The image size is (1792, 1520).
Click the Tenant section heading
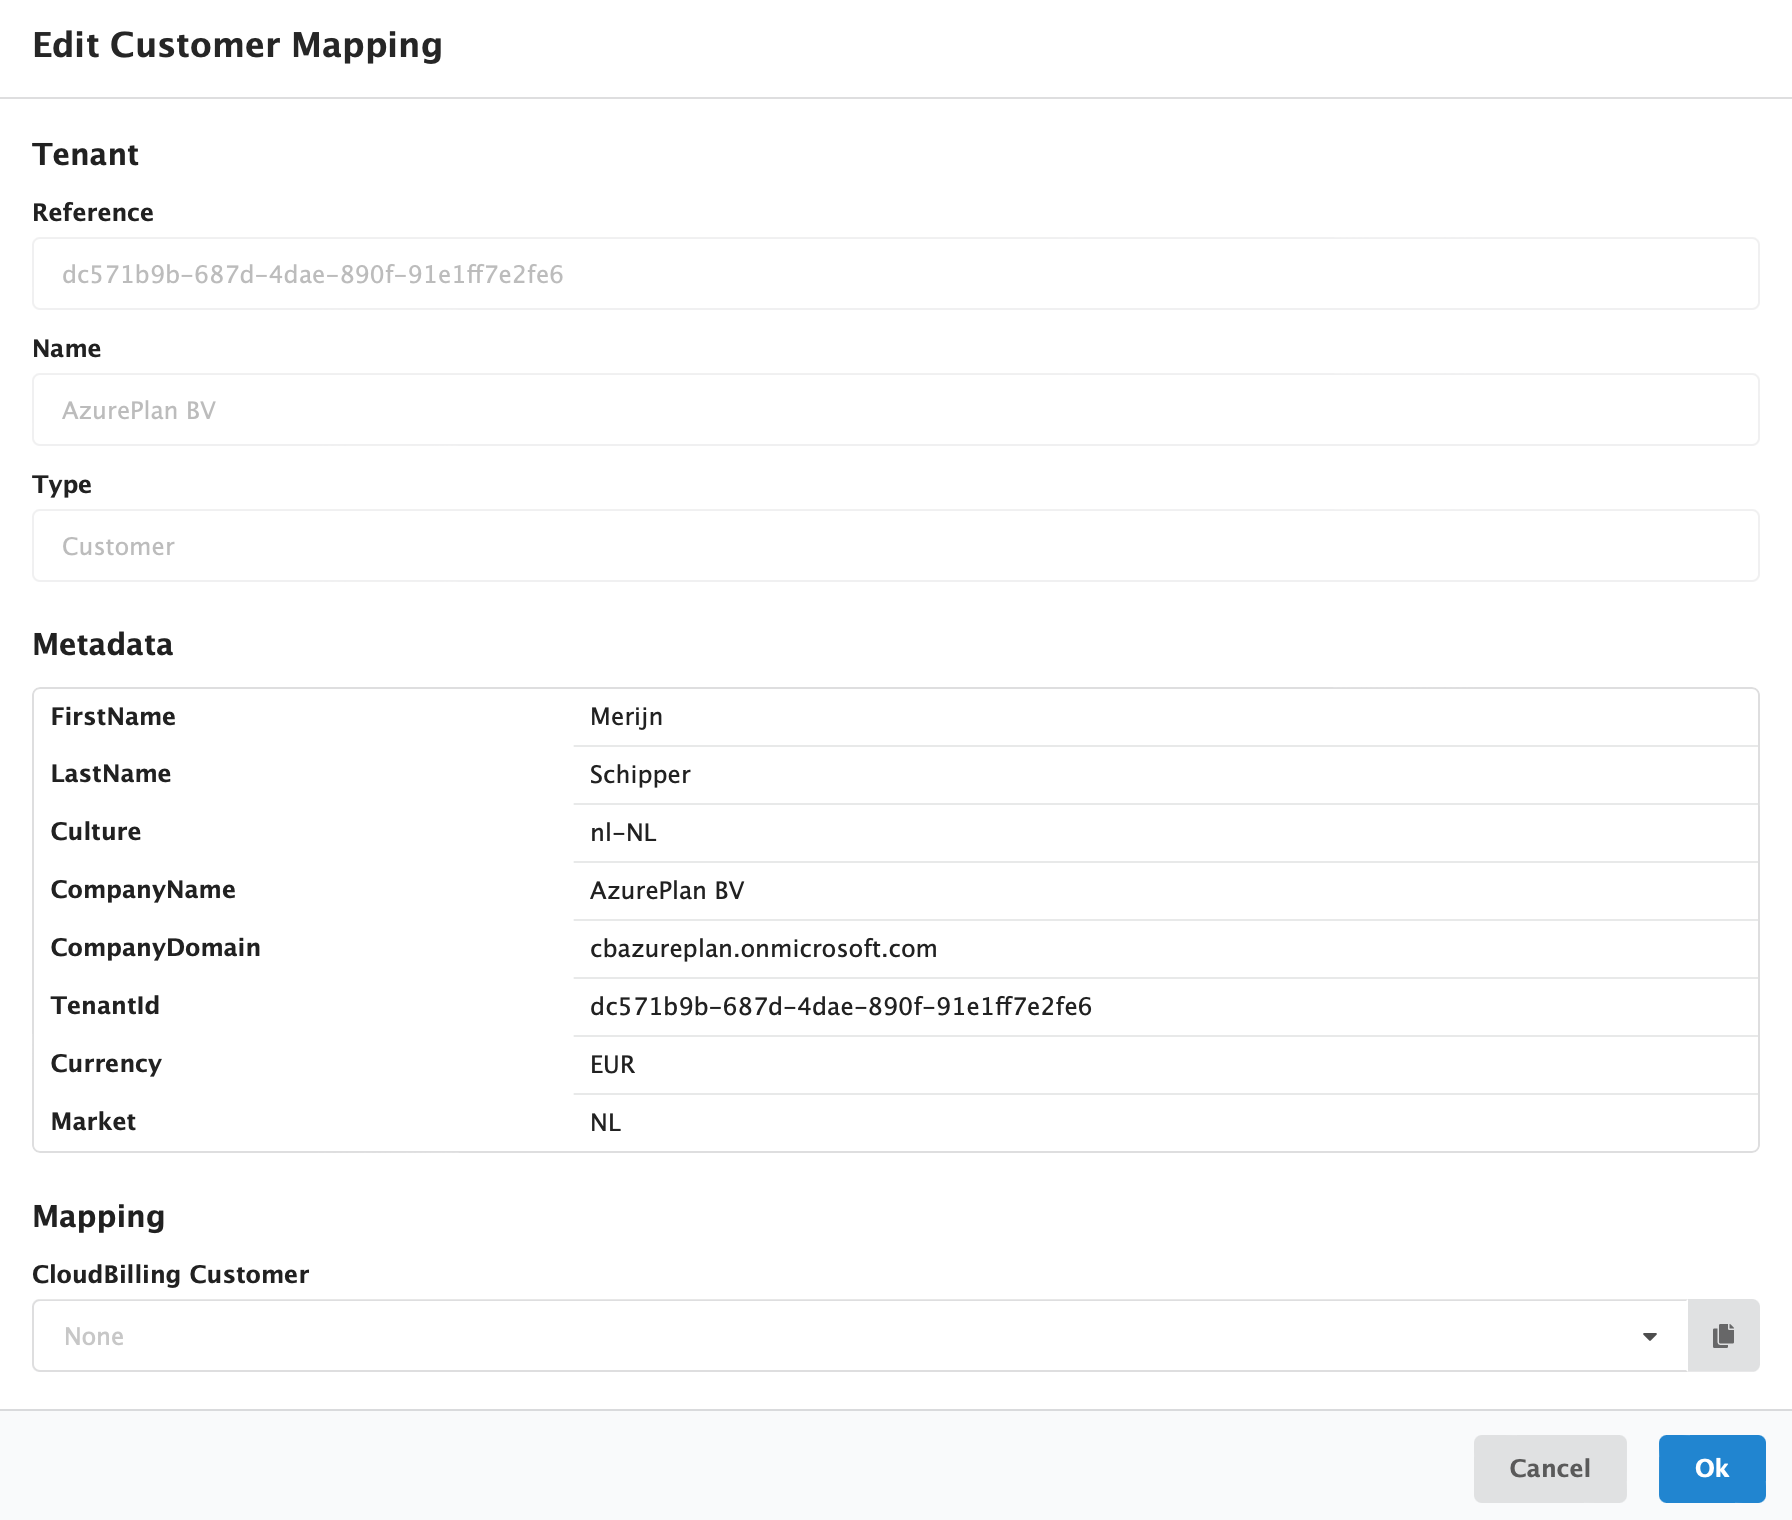pyautogui.click(x=86, y=154)
